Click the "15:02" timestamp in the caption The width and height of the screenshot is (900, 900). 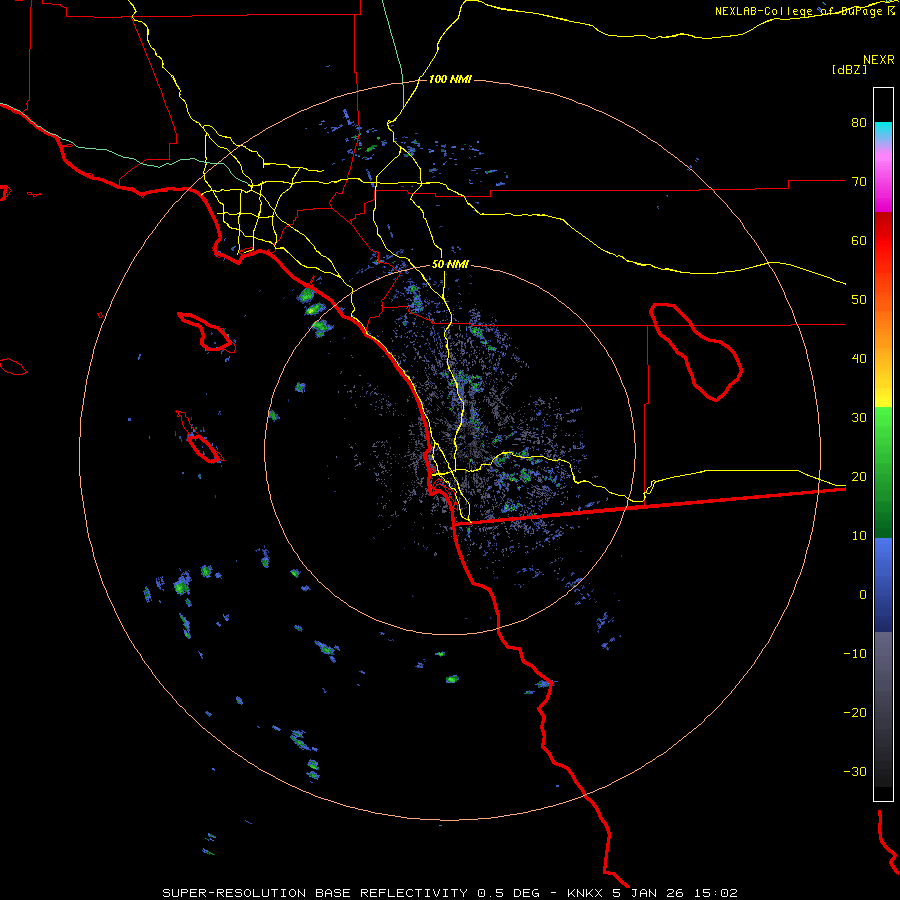coord(716,893)
